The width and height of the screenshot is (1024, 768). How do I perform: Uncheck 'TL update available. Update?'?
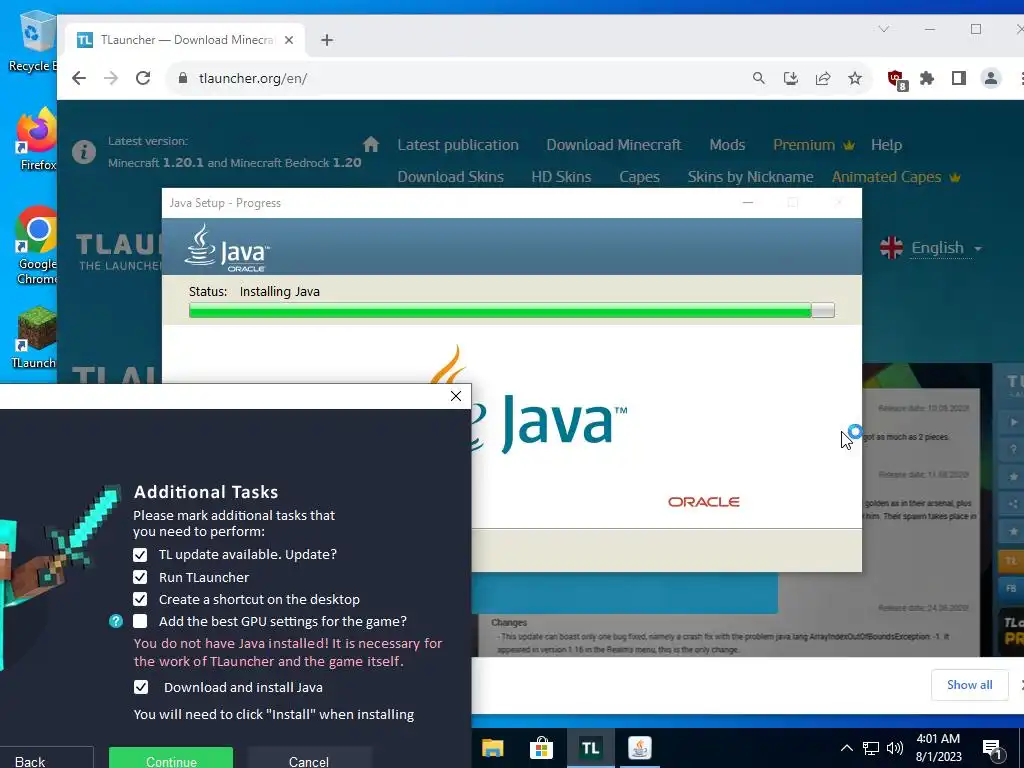140,554
